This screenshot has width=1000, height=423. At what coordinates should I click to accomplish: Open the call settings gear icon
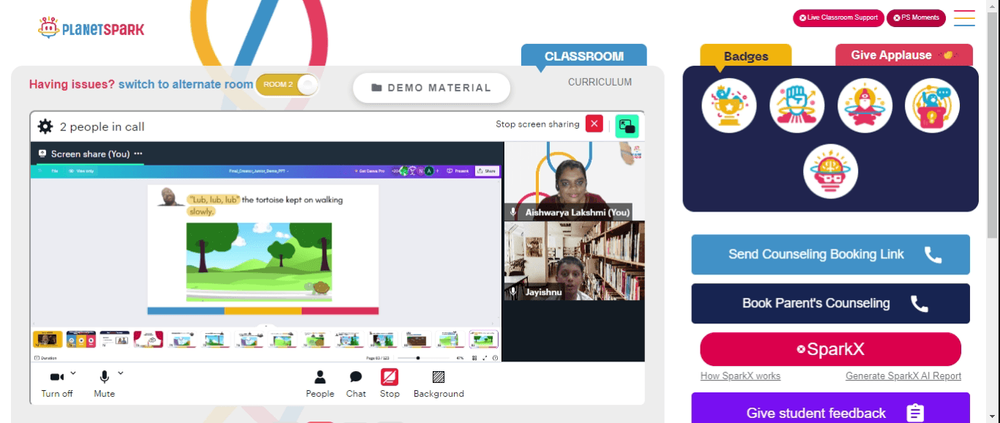(45, 126)
